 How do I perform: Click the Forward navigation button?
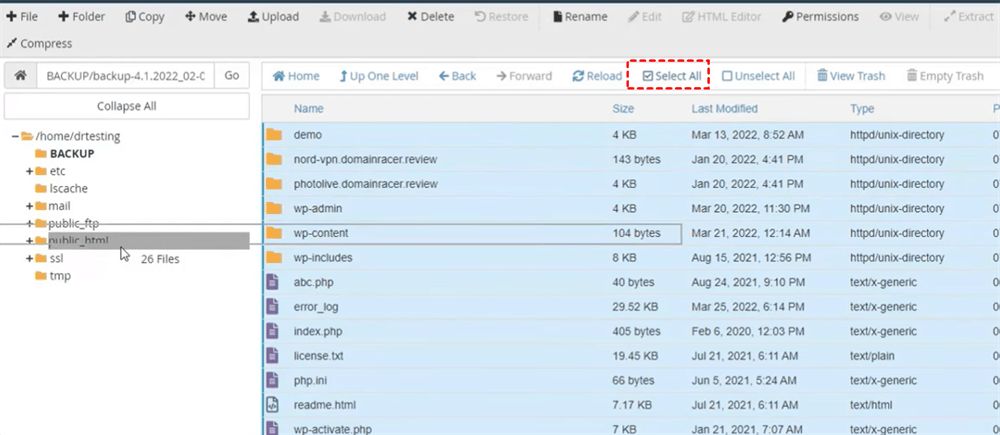(x=524, y=76)
